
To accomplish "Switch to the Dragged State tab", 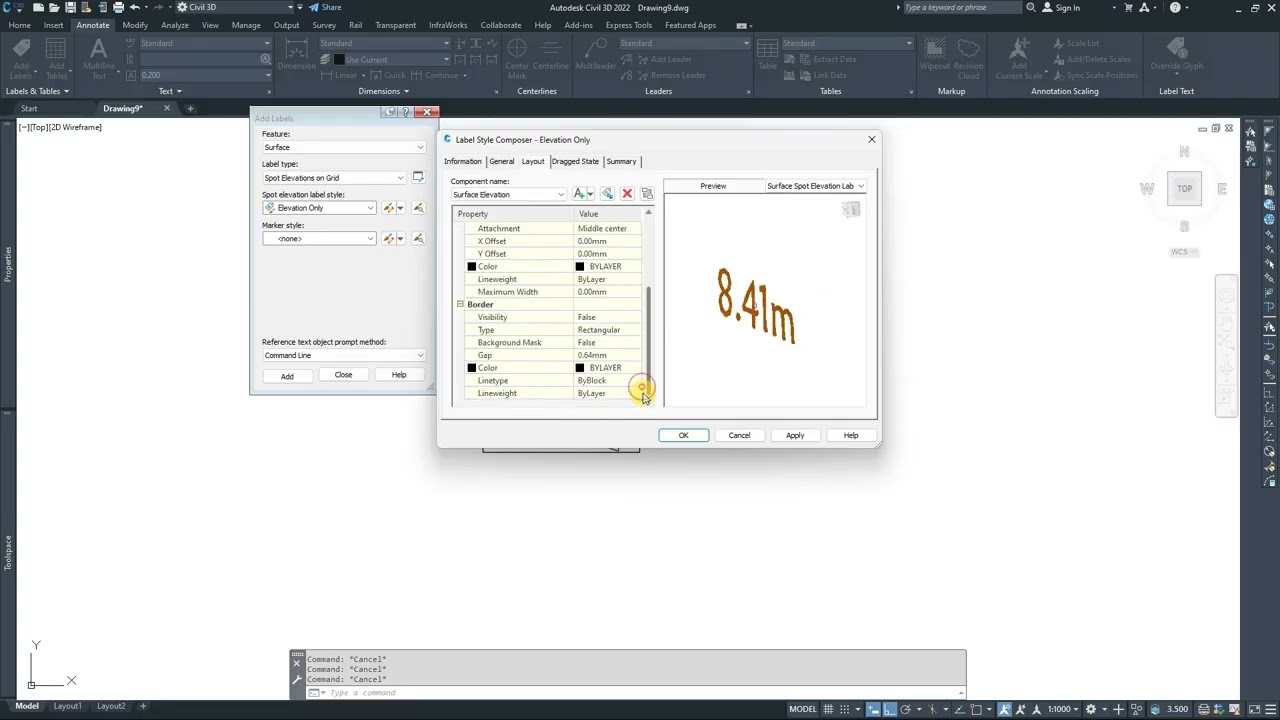I will [575, 161].
